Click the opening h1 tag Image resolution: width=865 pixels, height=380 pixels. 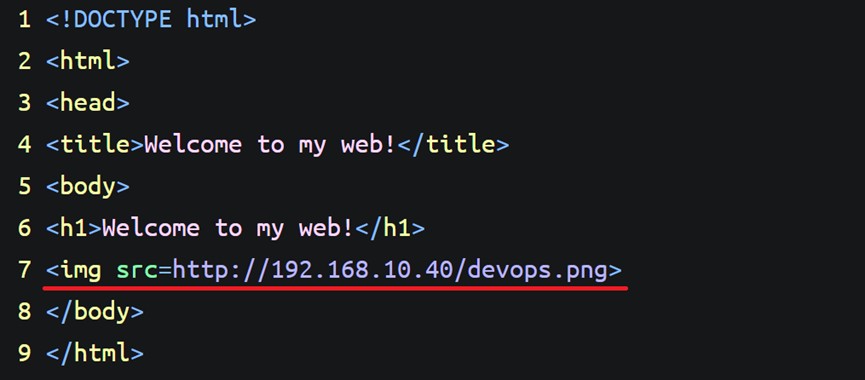(x=74, y=228)
